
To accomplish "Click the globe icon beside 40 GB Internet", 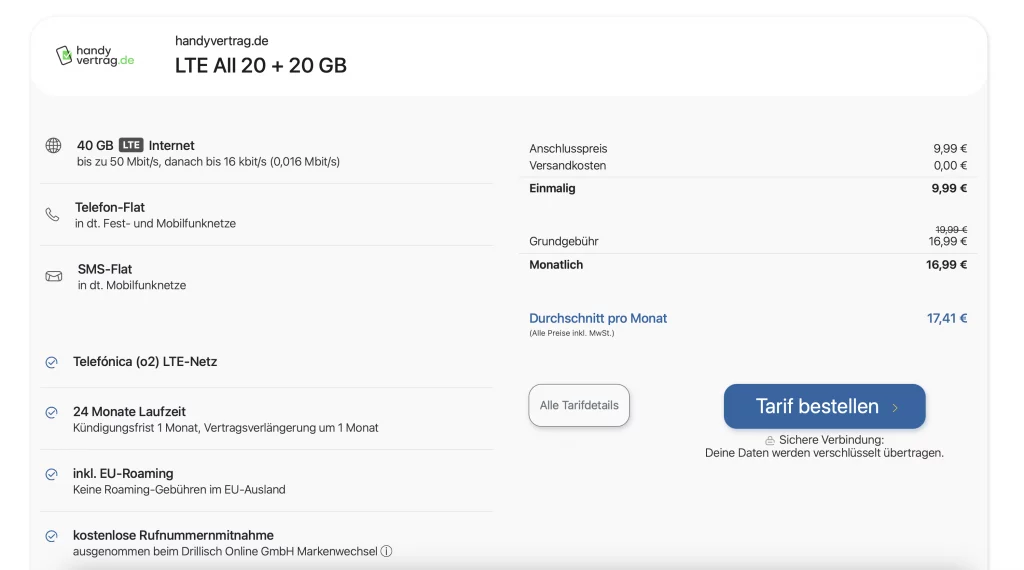I will pyautogui.click(x=53, y=146).
